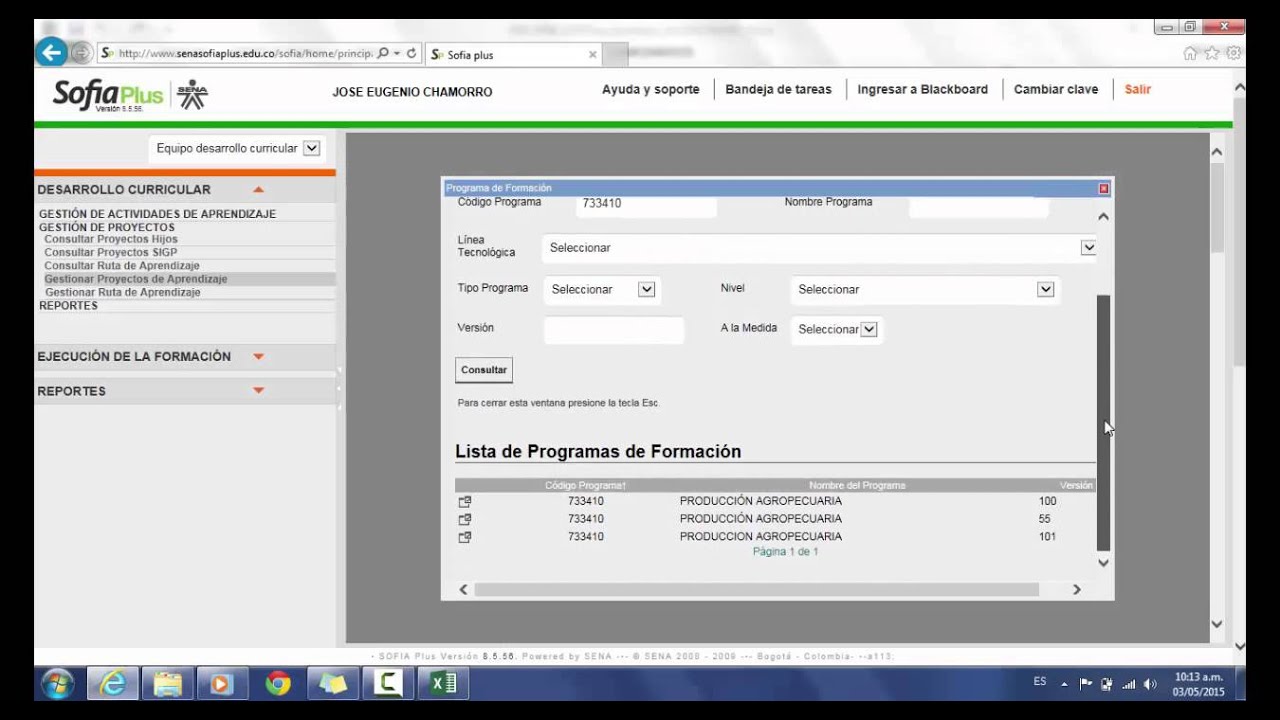Click the browser forward arrow button
The width and height of the screenshot is (1280, 720).
(81, 53)
